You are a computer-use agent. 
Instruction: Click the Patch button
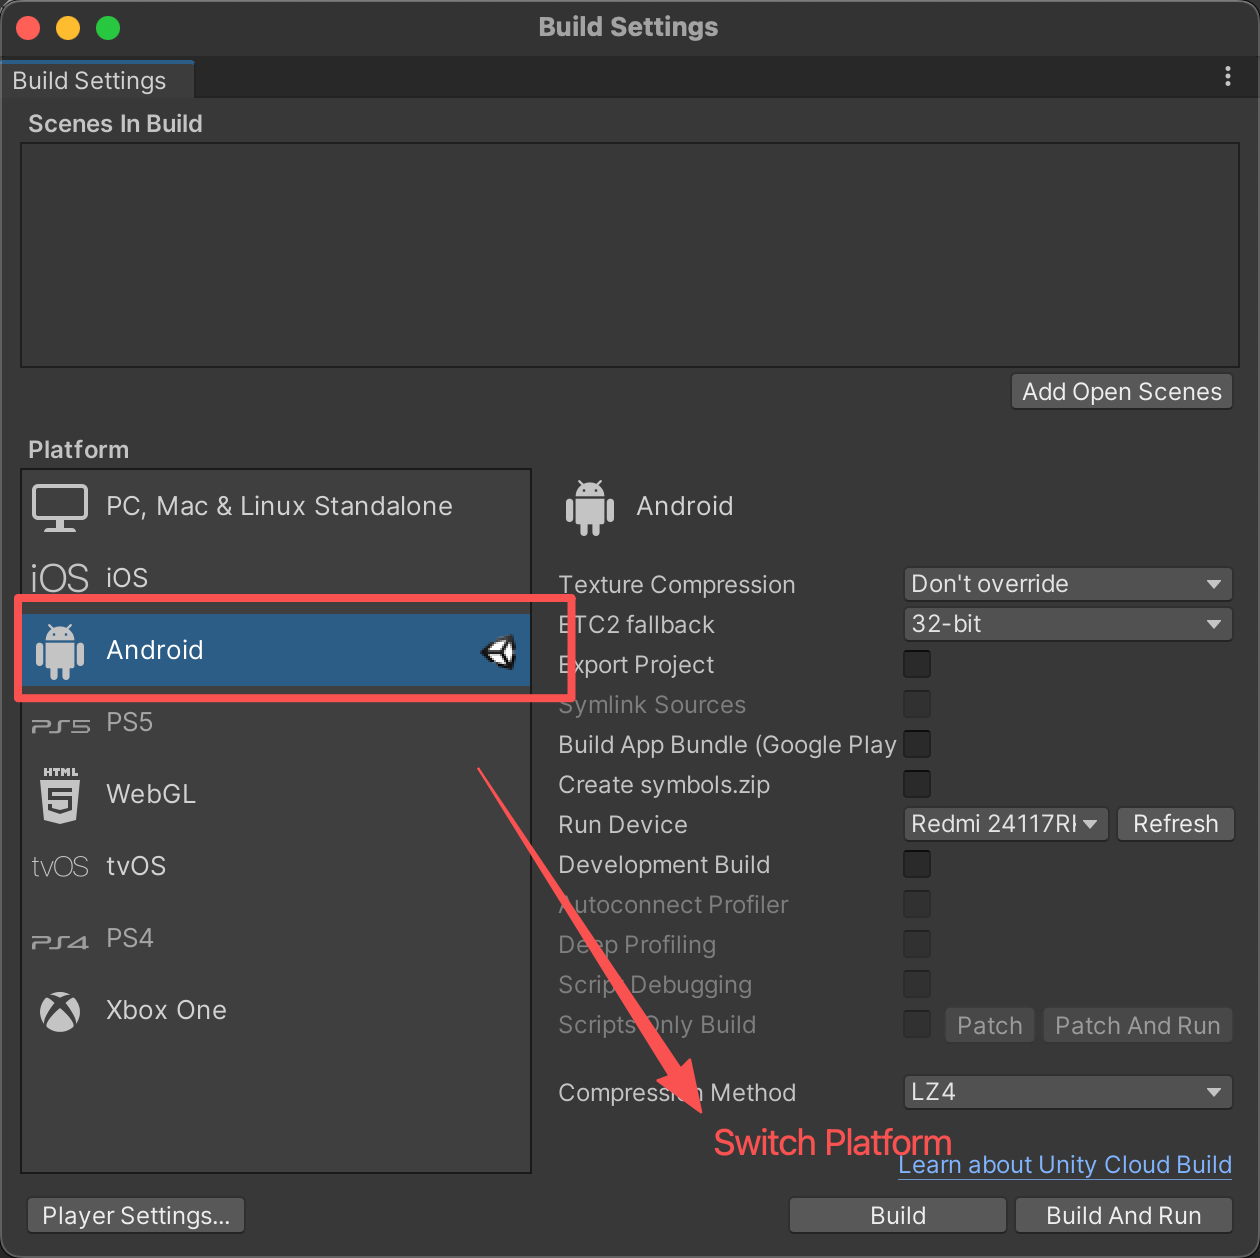tap(989, 1025)
